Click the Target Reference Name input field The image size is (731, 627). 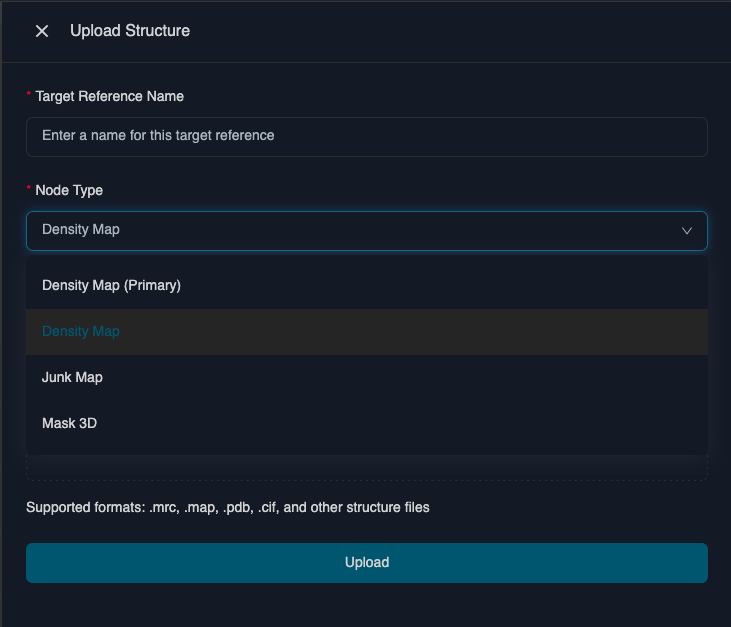tap(366, 136)
